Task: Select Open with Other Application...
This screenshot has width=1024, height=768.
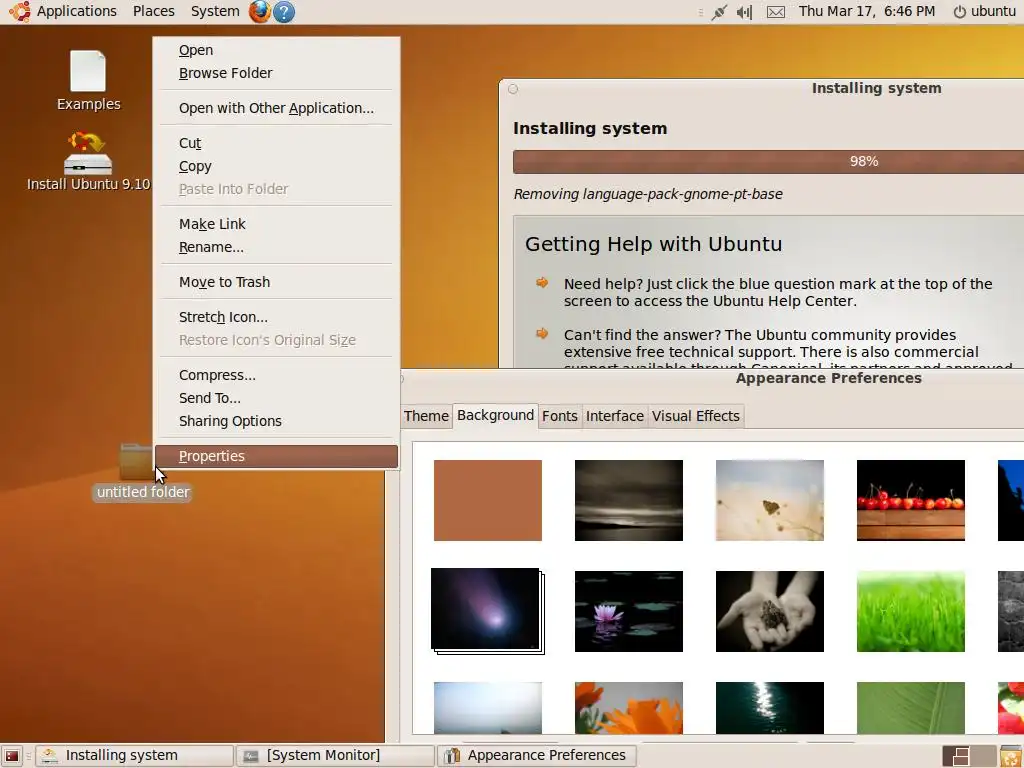Action: [x=276, y=108]
